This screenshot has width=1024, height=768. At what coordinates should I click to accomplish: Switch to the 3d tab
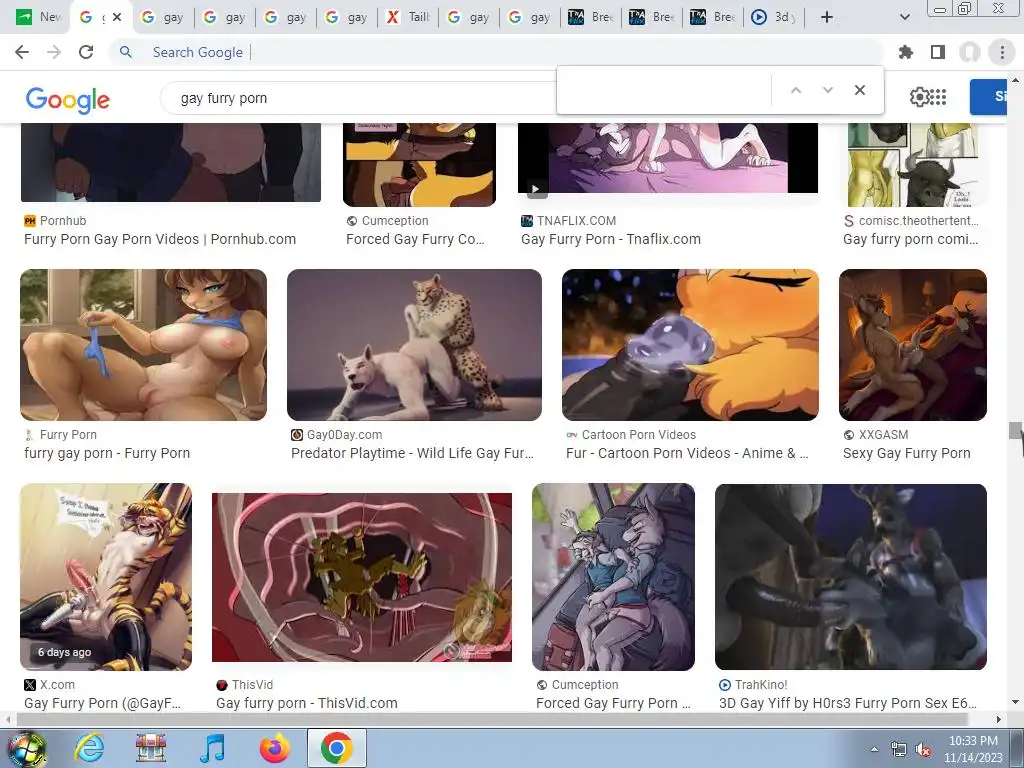(775, 17)
